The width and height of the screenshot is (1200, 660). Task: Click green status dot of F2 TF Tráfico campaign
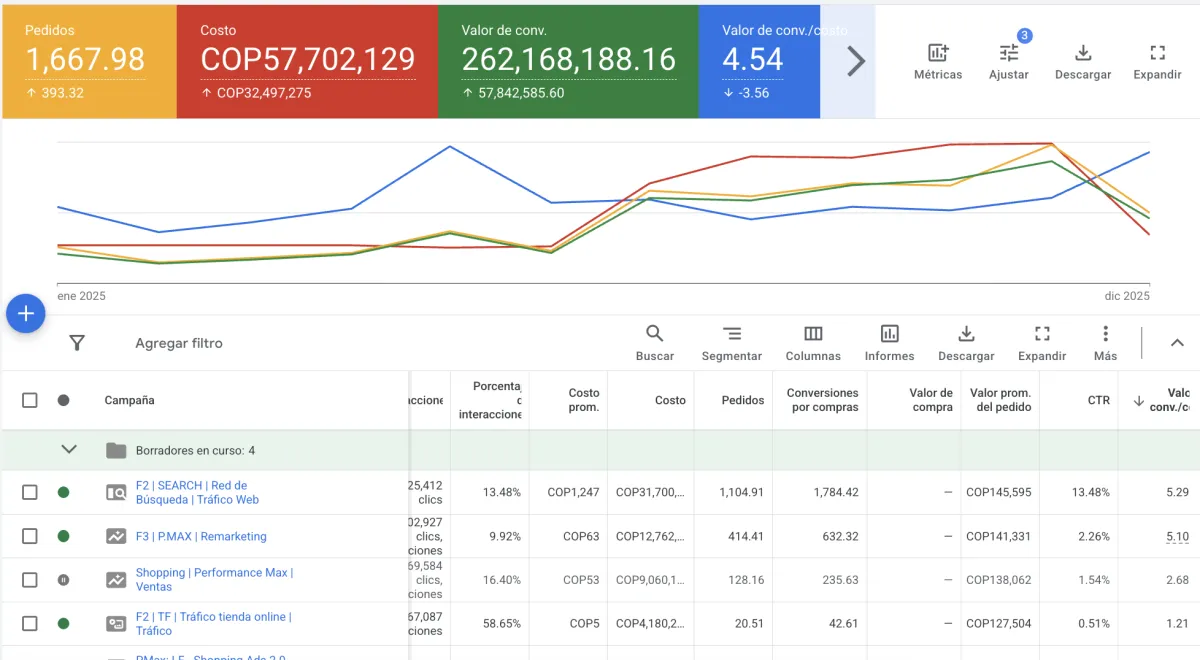63,624
